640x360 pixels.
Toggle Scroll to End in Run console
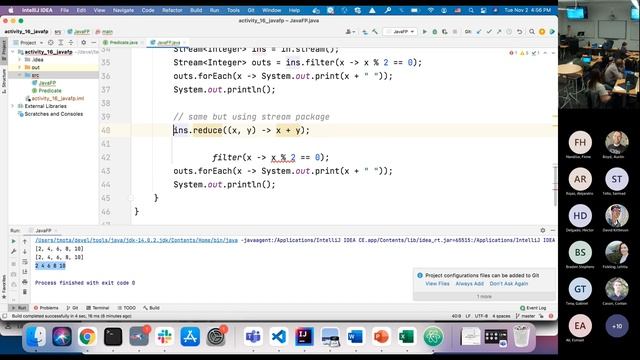(x=24, y=272)
